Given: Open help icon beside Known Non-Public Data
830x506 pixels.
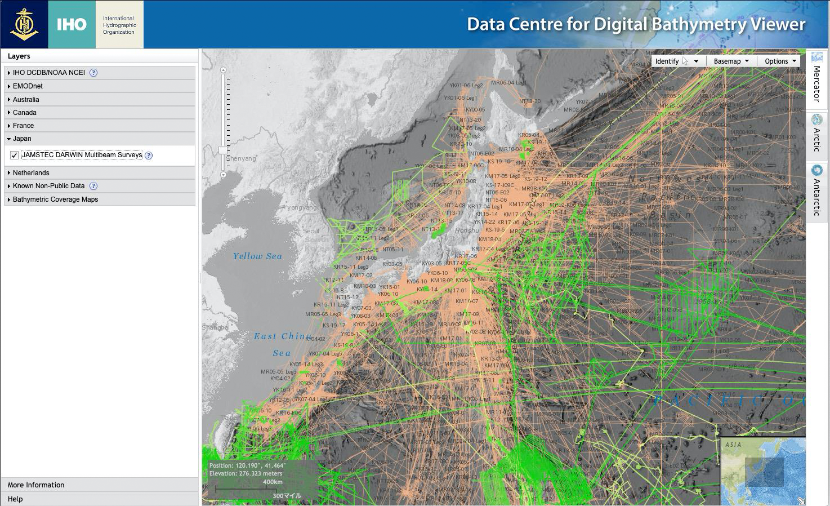Looking at the screenshot, I should pos(94,186).
